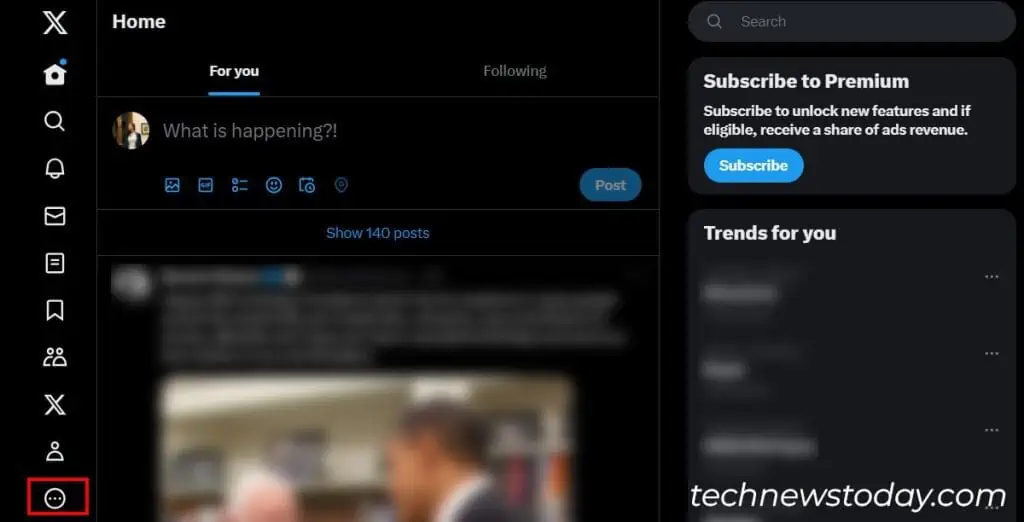Open Communities people icon
This screenshot has width=1024, height=522.
55,357
